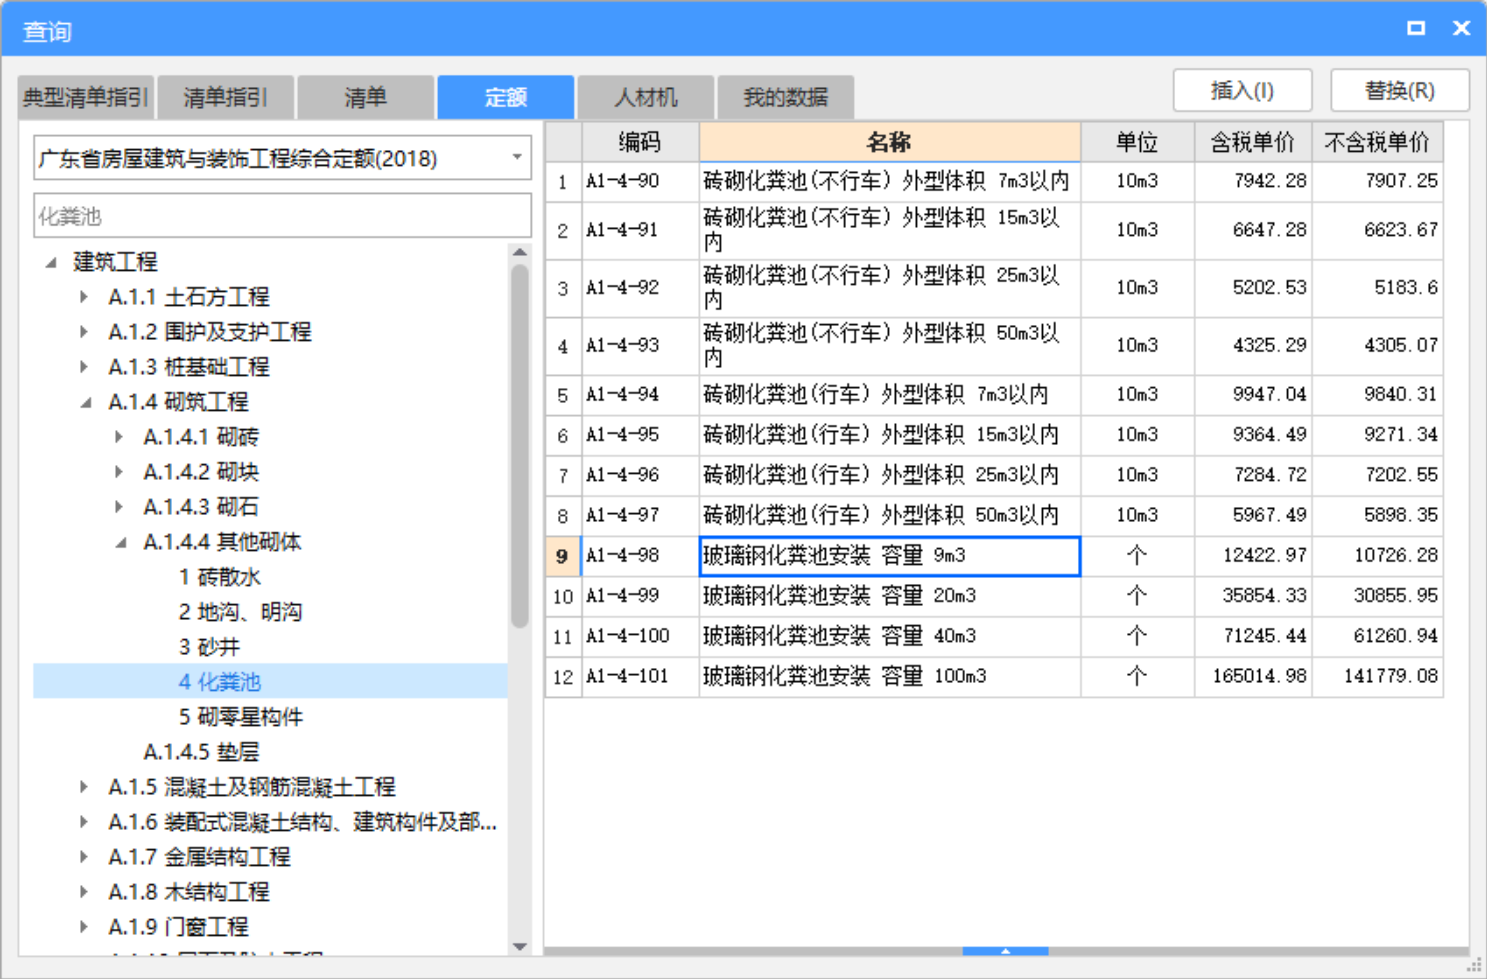Select the 定额 tab
1487x979 pixels.
(506, 97)
